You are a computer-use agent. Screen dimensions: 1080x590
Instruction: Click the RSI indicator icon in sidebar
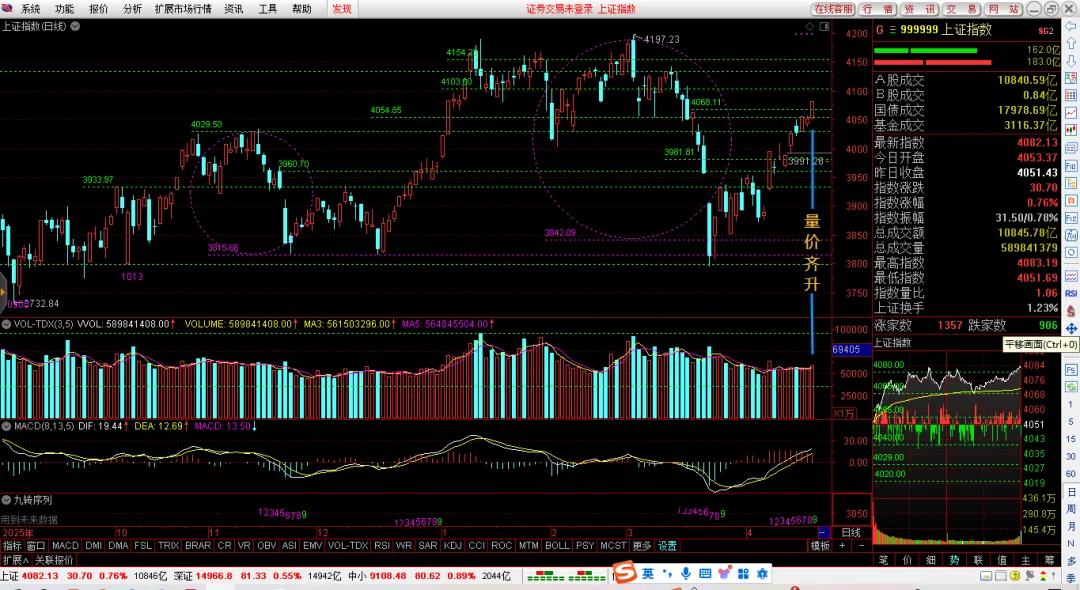[x=1071, y=293]
